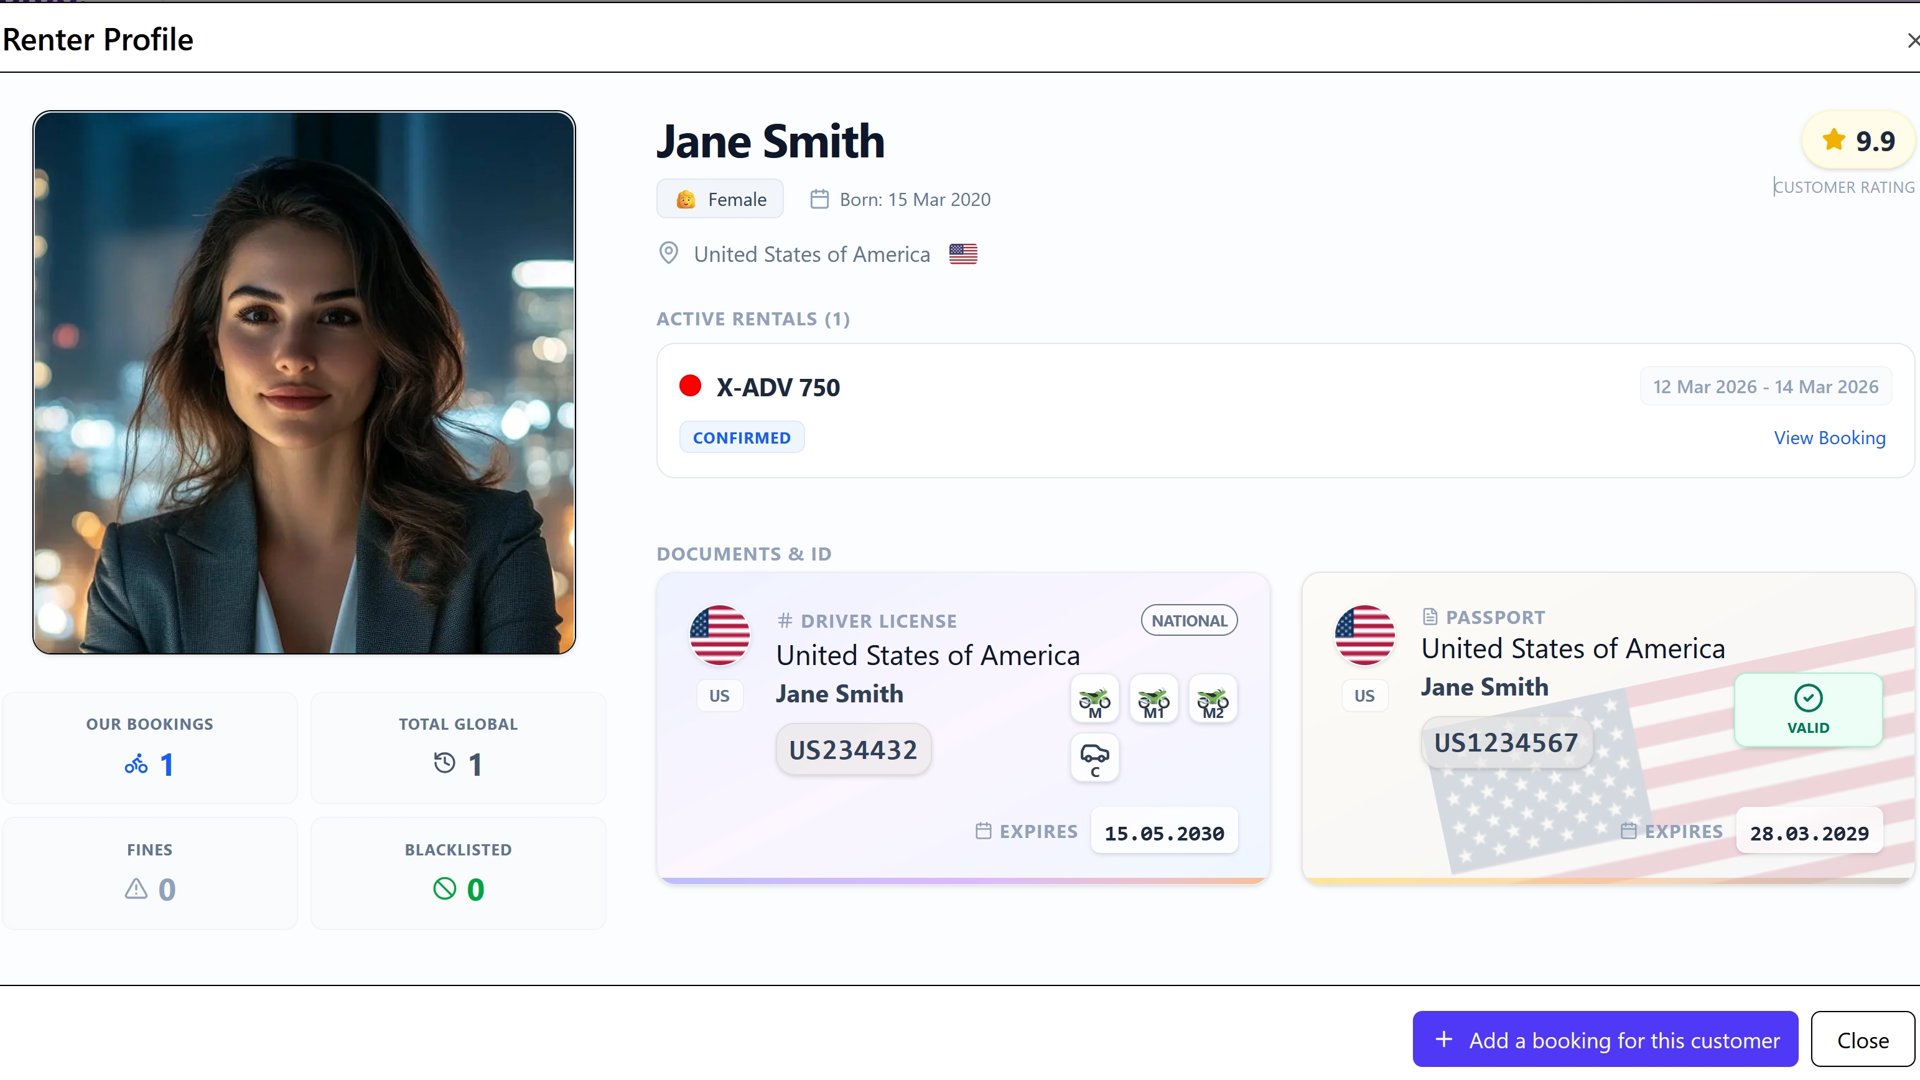Click the warning triangle icon in Fines
Viewport: 1920px width, 1080px height.
136,889
